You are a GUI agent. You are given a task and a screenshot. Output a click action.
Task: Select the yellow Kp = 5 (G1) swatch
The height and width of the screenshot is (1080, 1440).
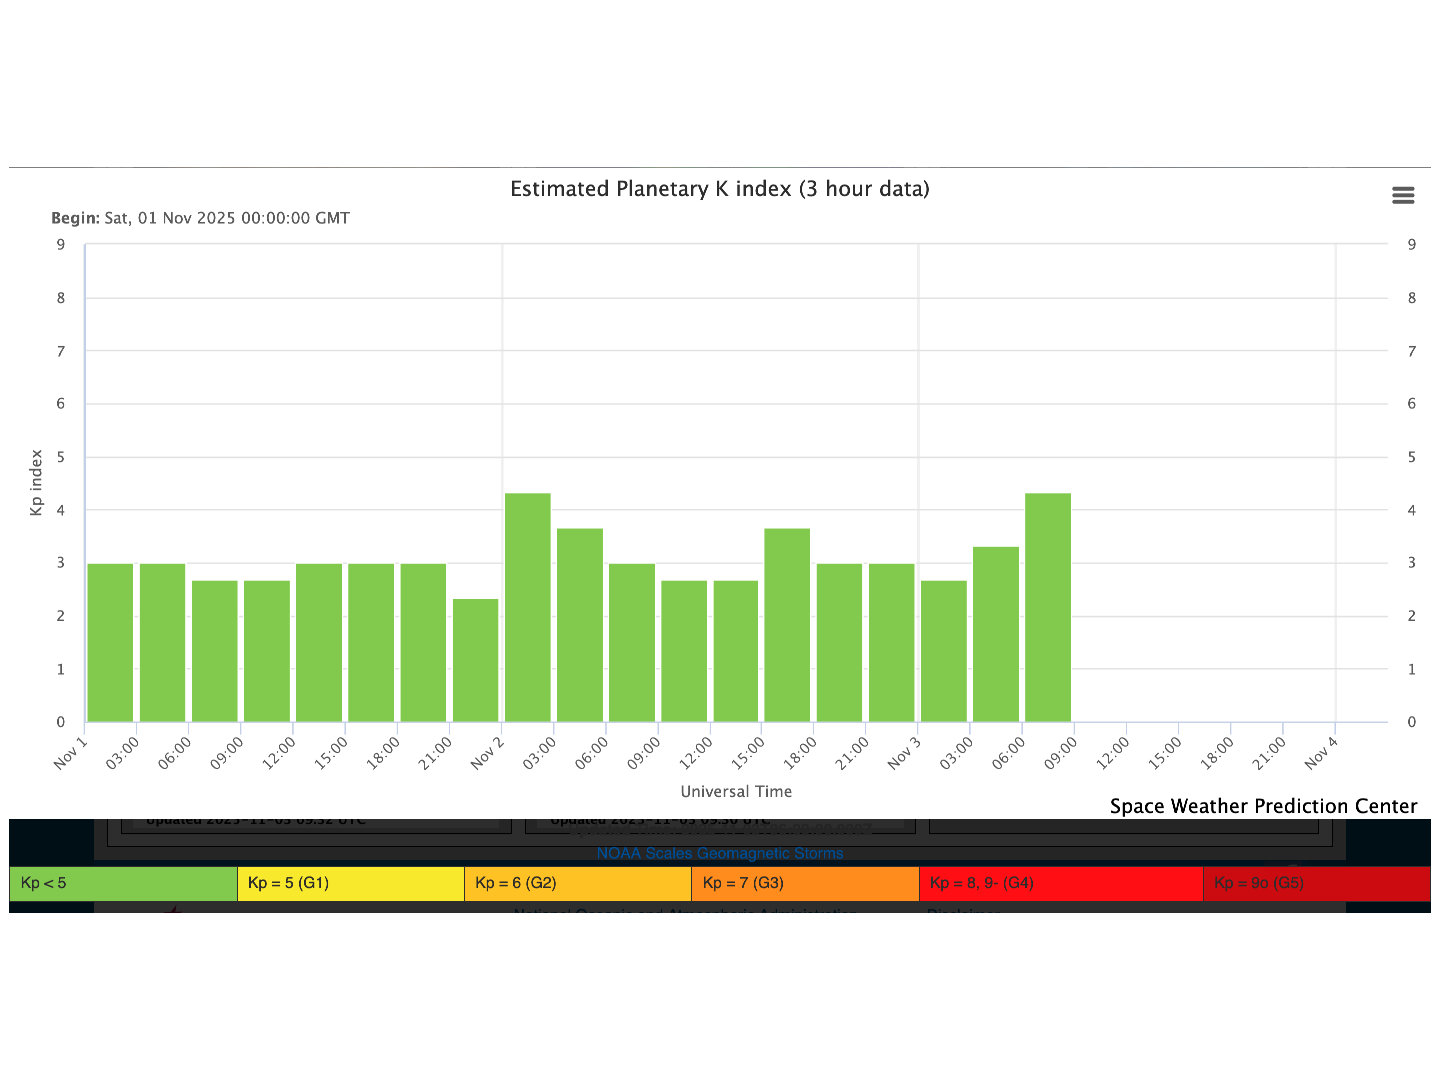[x=350, y=883]
